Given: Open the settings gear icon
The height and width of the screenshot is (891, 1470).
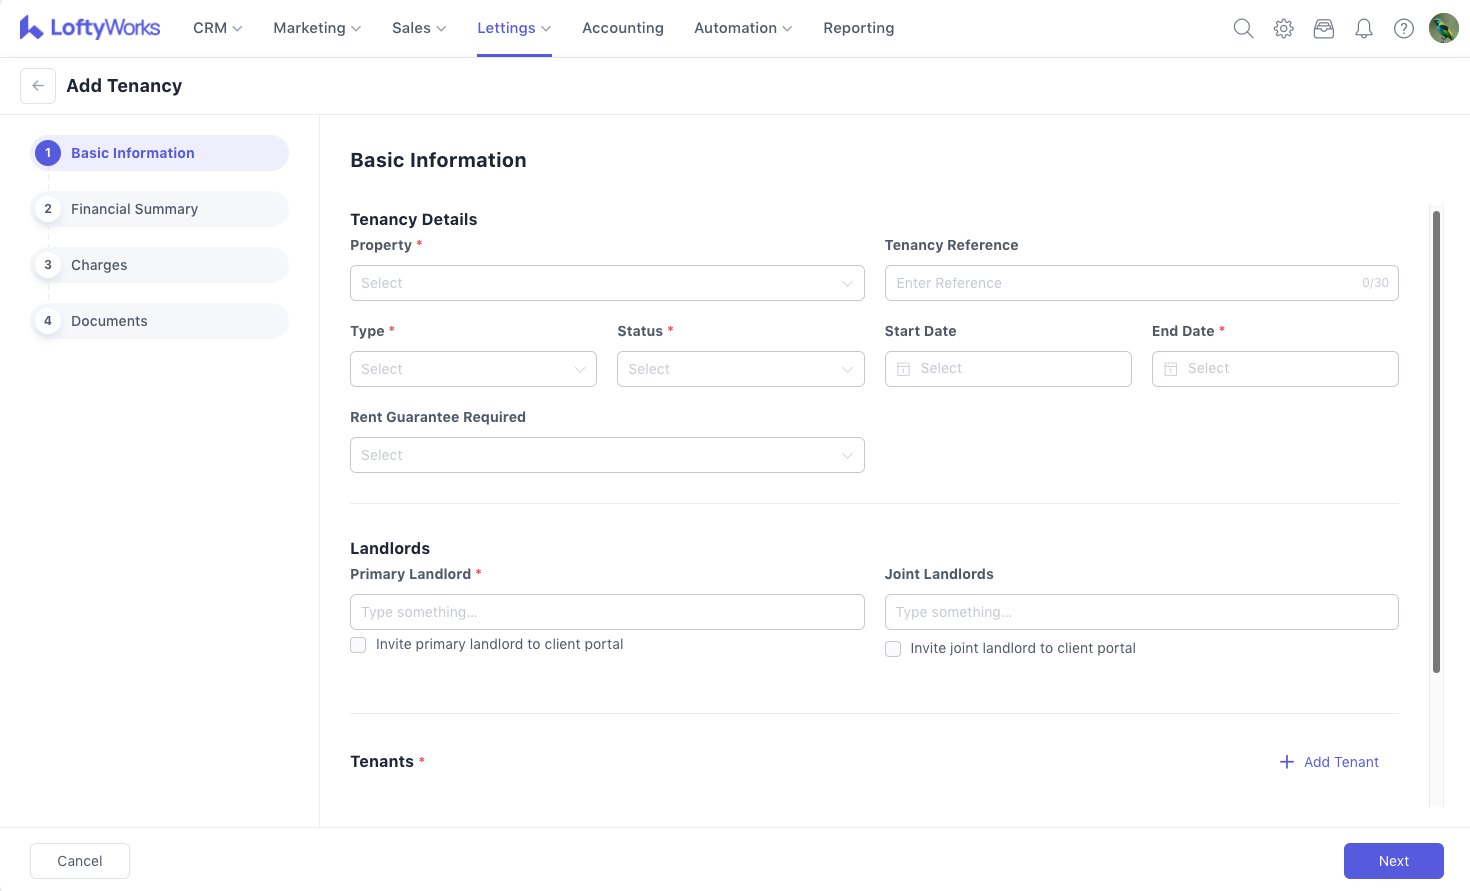Looking at the screenshot, I should pos(1283,29).
